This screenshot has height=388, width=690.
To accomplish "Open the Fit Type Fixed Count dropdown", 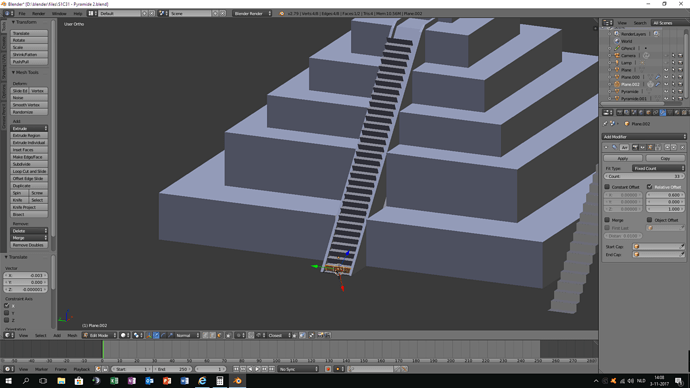I will [658, 168].
